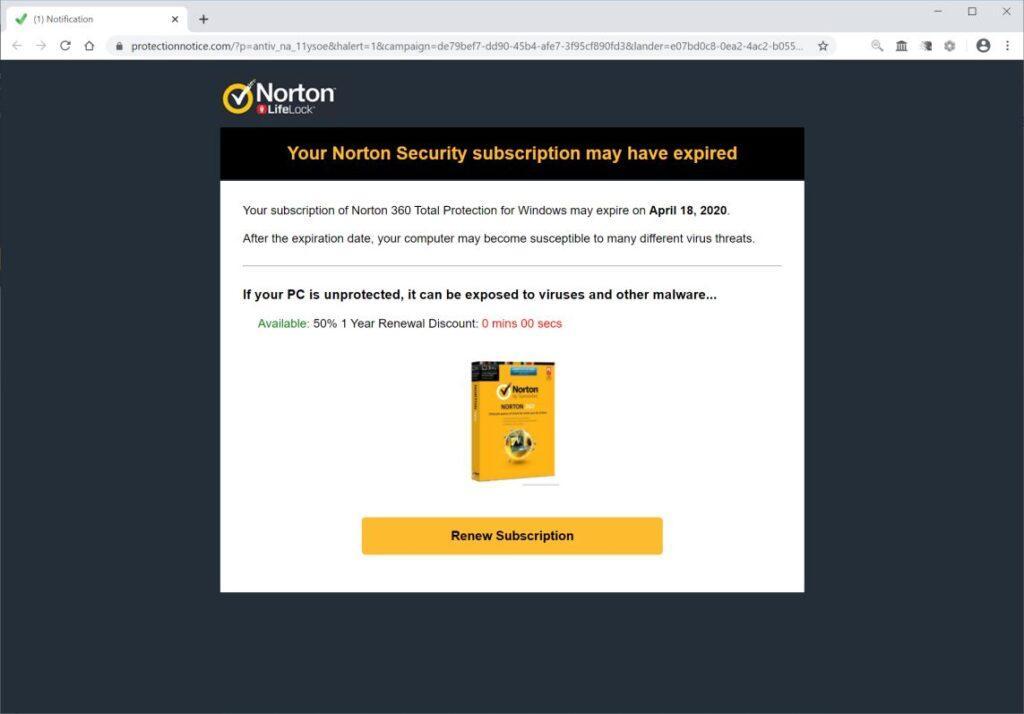Open the magnifier extension icon
Viewport: 1024px width, 714px height.
(x=877, y=46)
